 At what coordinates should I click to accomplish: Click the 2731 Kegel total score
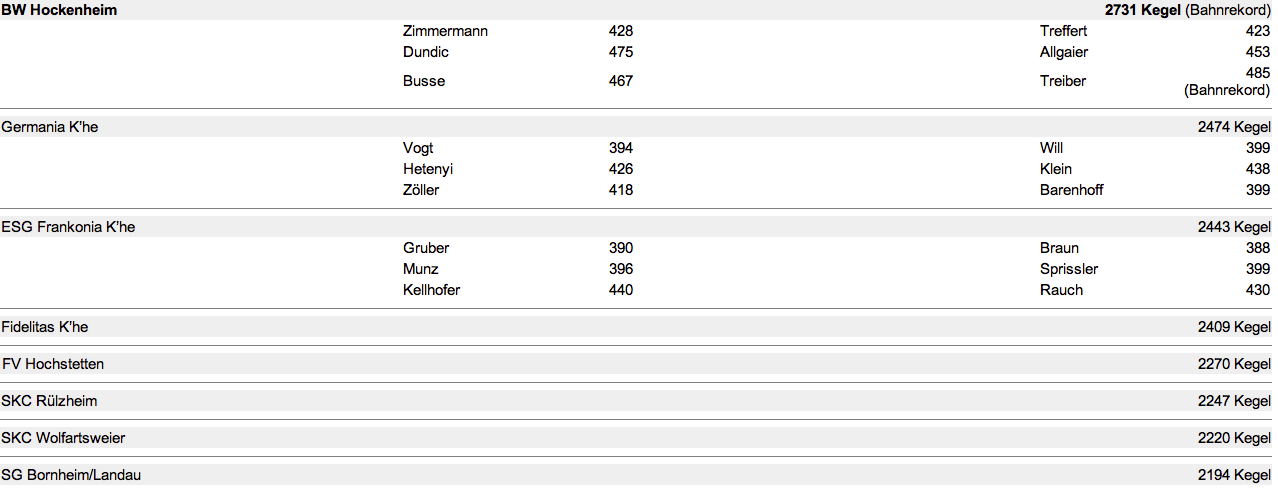click(x=1143, y=10)
